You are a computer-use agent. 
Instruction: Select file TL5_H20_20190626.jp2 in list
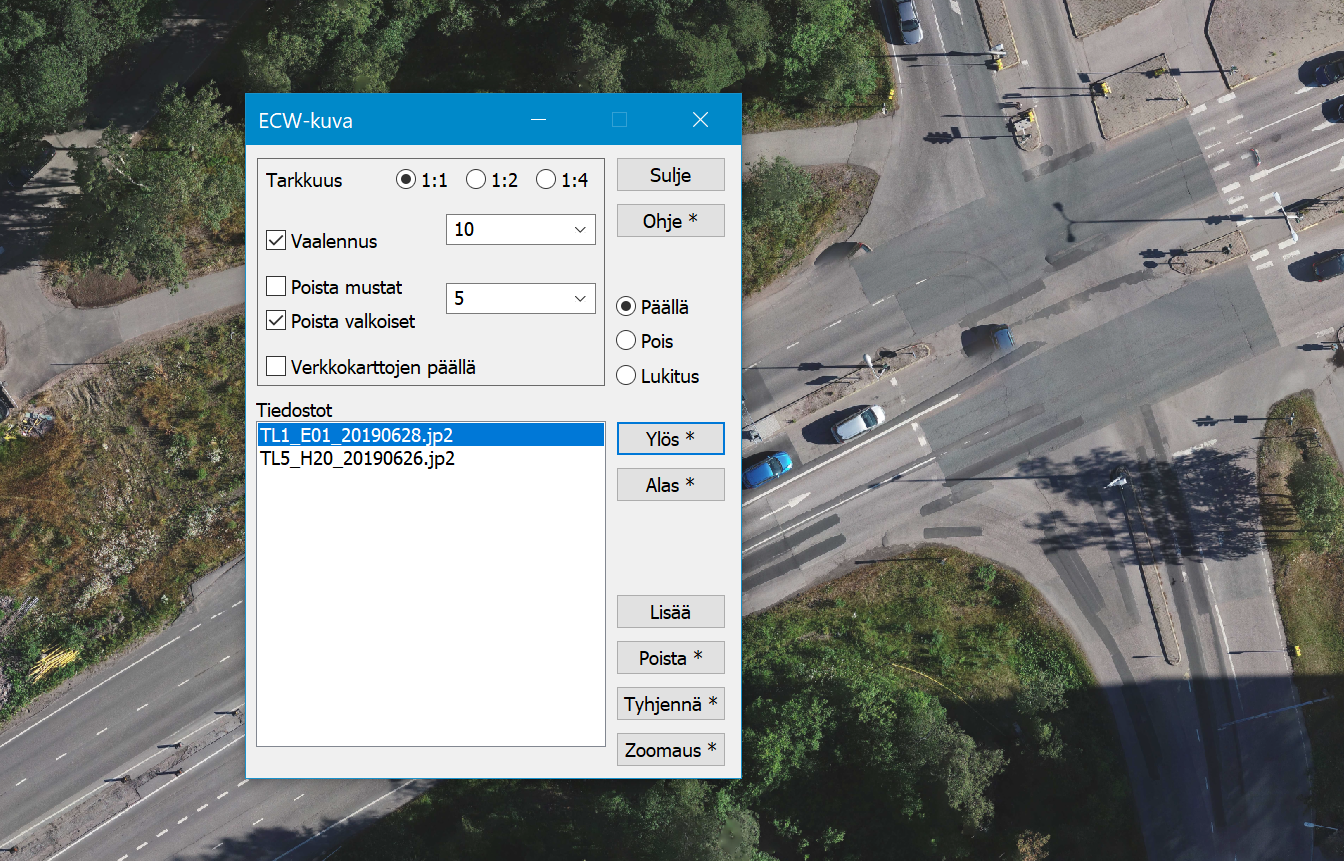(357, 460)
